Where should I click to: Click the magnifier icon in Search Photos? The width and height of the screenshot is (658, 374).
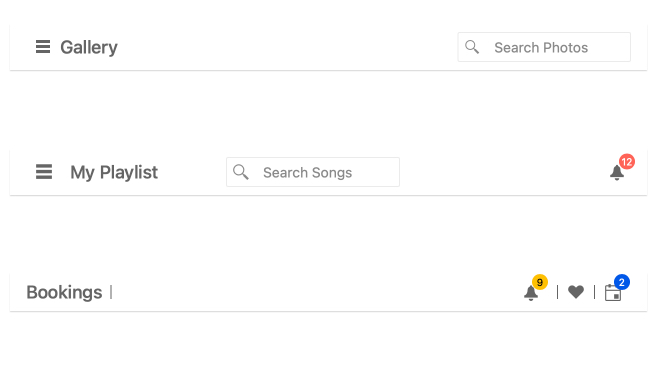(472, 47)
